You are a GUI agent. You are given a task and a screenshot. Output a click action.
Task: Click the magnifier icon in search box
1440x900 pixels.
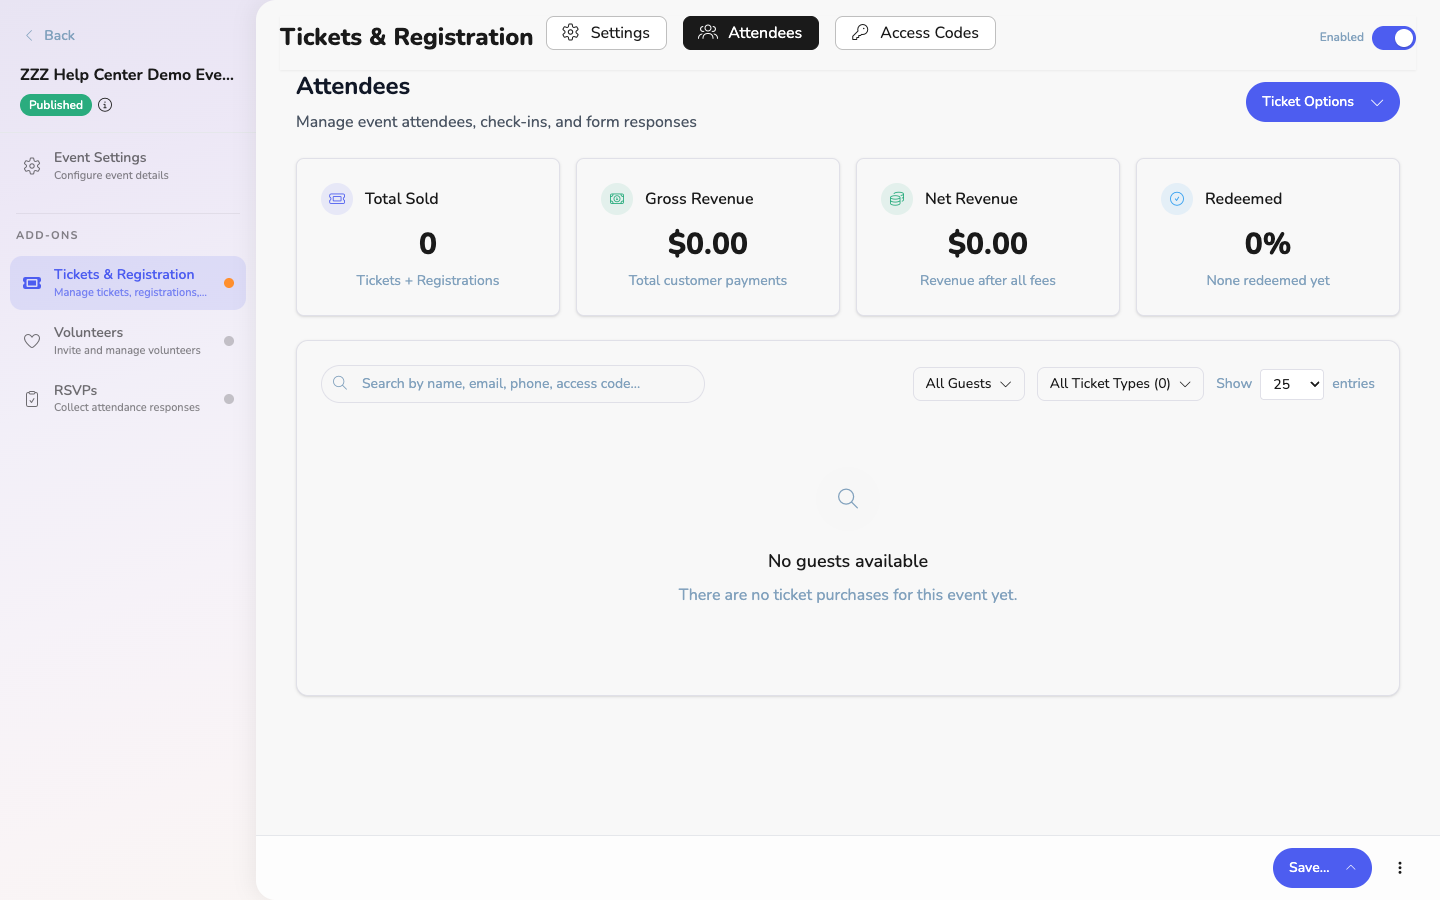(340, 383)
